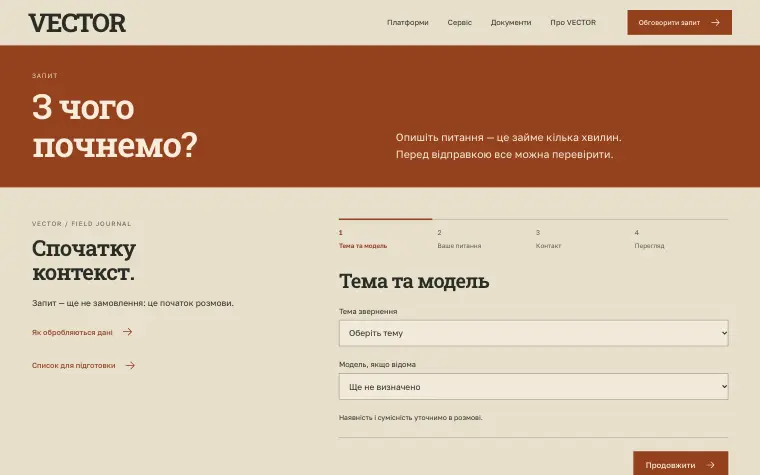Select step 3 Контакт

(548, 239)
